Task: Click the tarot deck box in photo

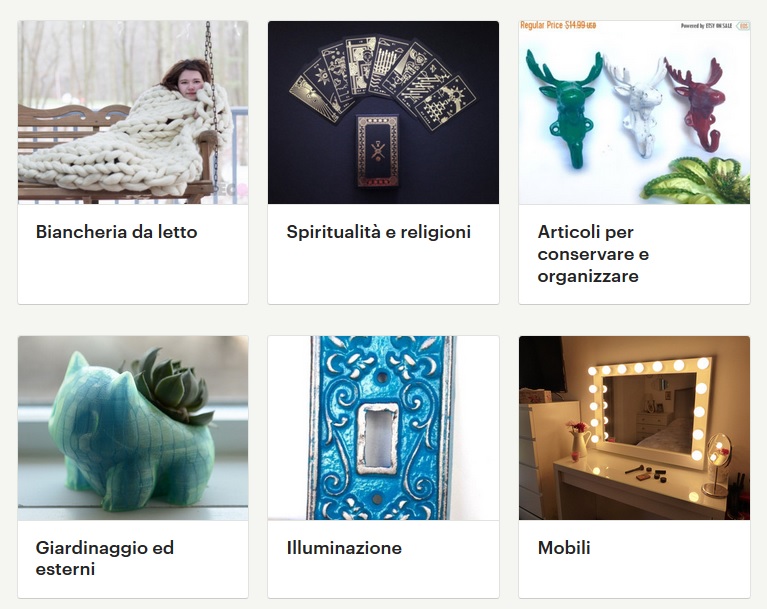Action: pos(377,150)
